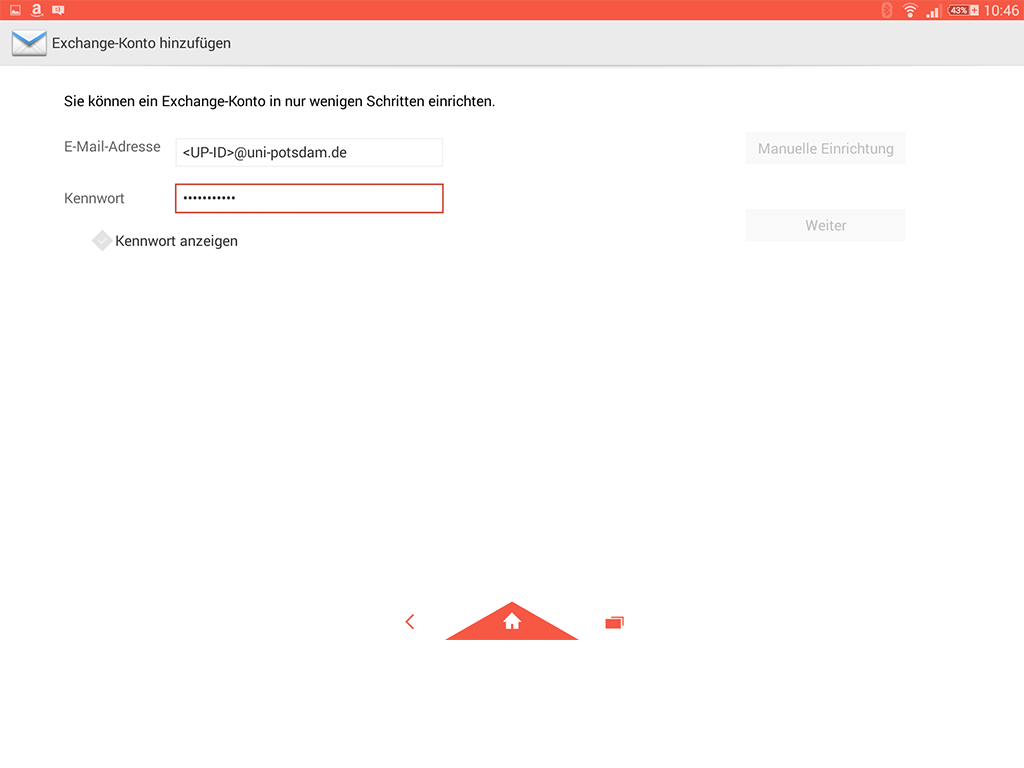Screen dimensions: 1024x768
Task: Tap the mobile signal strength icon
Action: coord(933,11)
